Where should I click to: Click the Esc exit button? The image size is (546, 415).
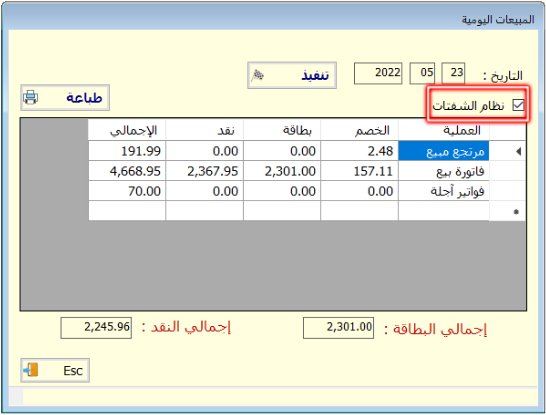pyautogui.click(x=55, y=370)
